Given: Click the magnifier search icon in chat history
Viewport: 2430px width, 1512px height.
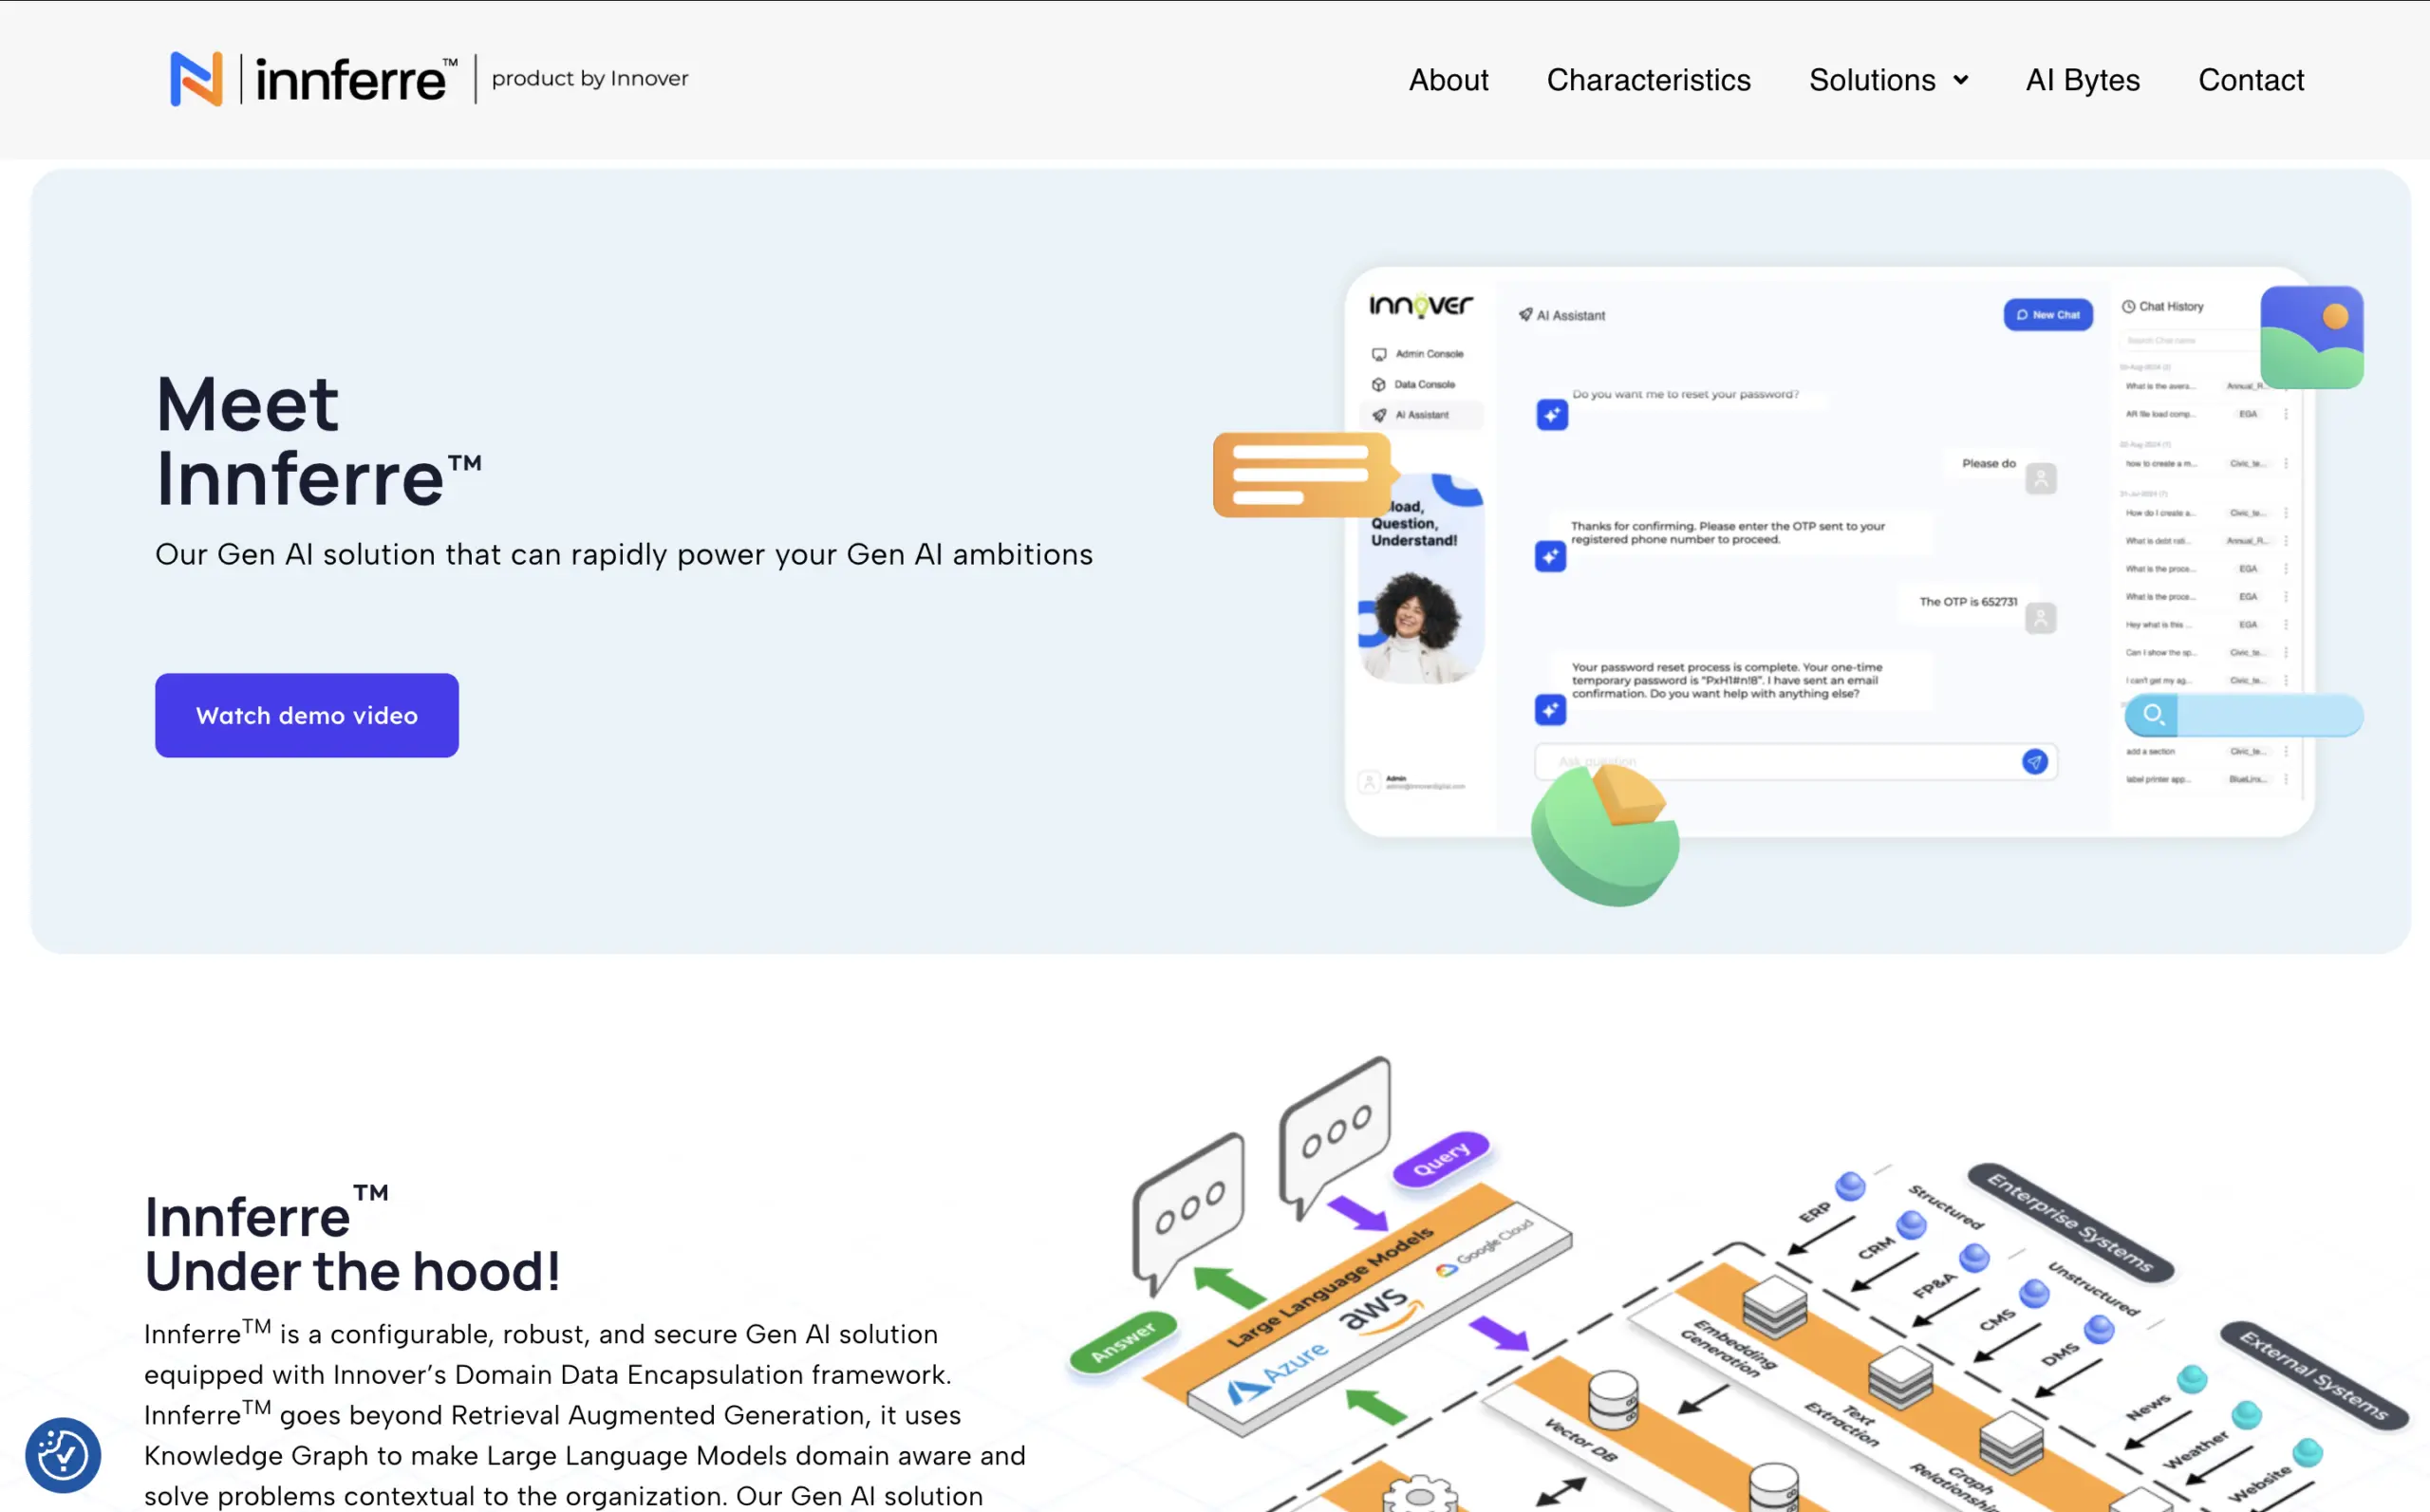Looking at the screenshot, I should [x=2153, y=715].
